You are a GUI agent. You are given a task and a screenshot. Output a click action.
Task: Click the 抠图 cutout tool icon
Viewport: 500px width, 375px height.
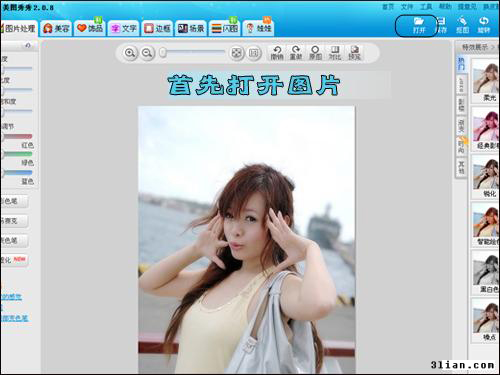pyautogui.click(x=463, y=25)
